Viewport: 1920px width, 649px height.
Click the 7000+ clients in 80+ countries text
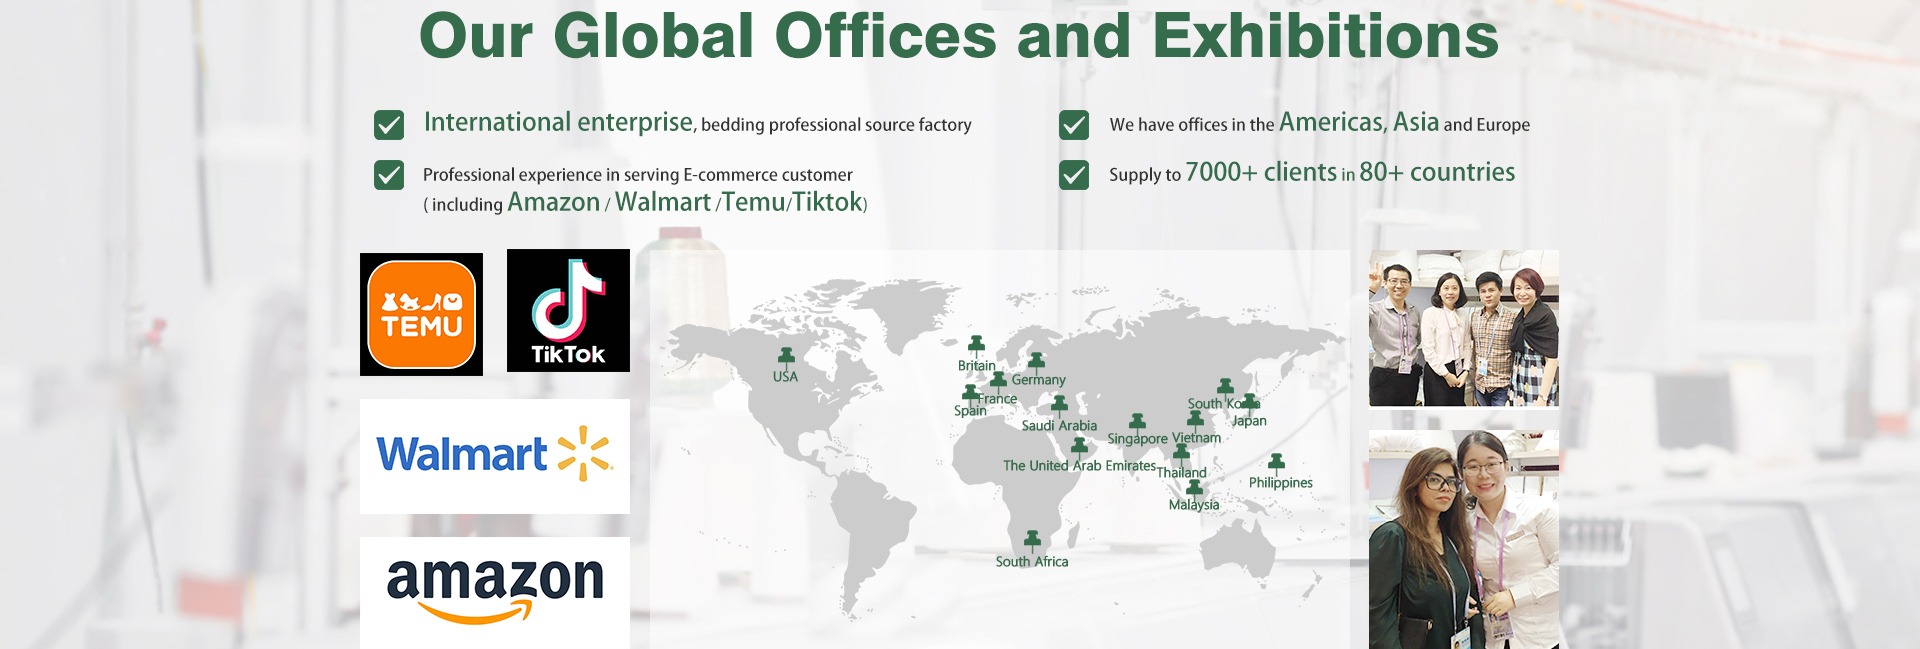[1350, 172]
